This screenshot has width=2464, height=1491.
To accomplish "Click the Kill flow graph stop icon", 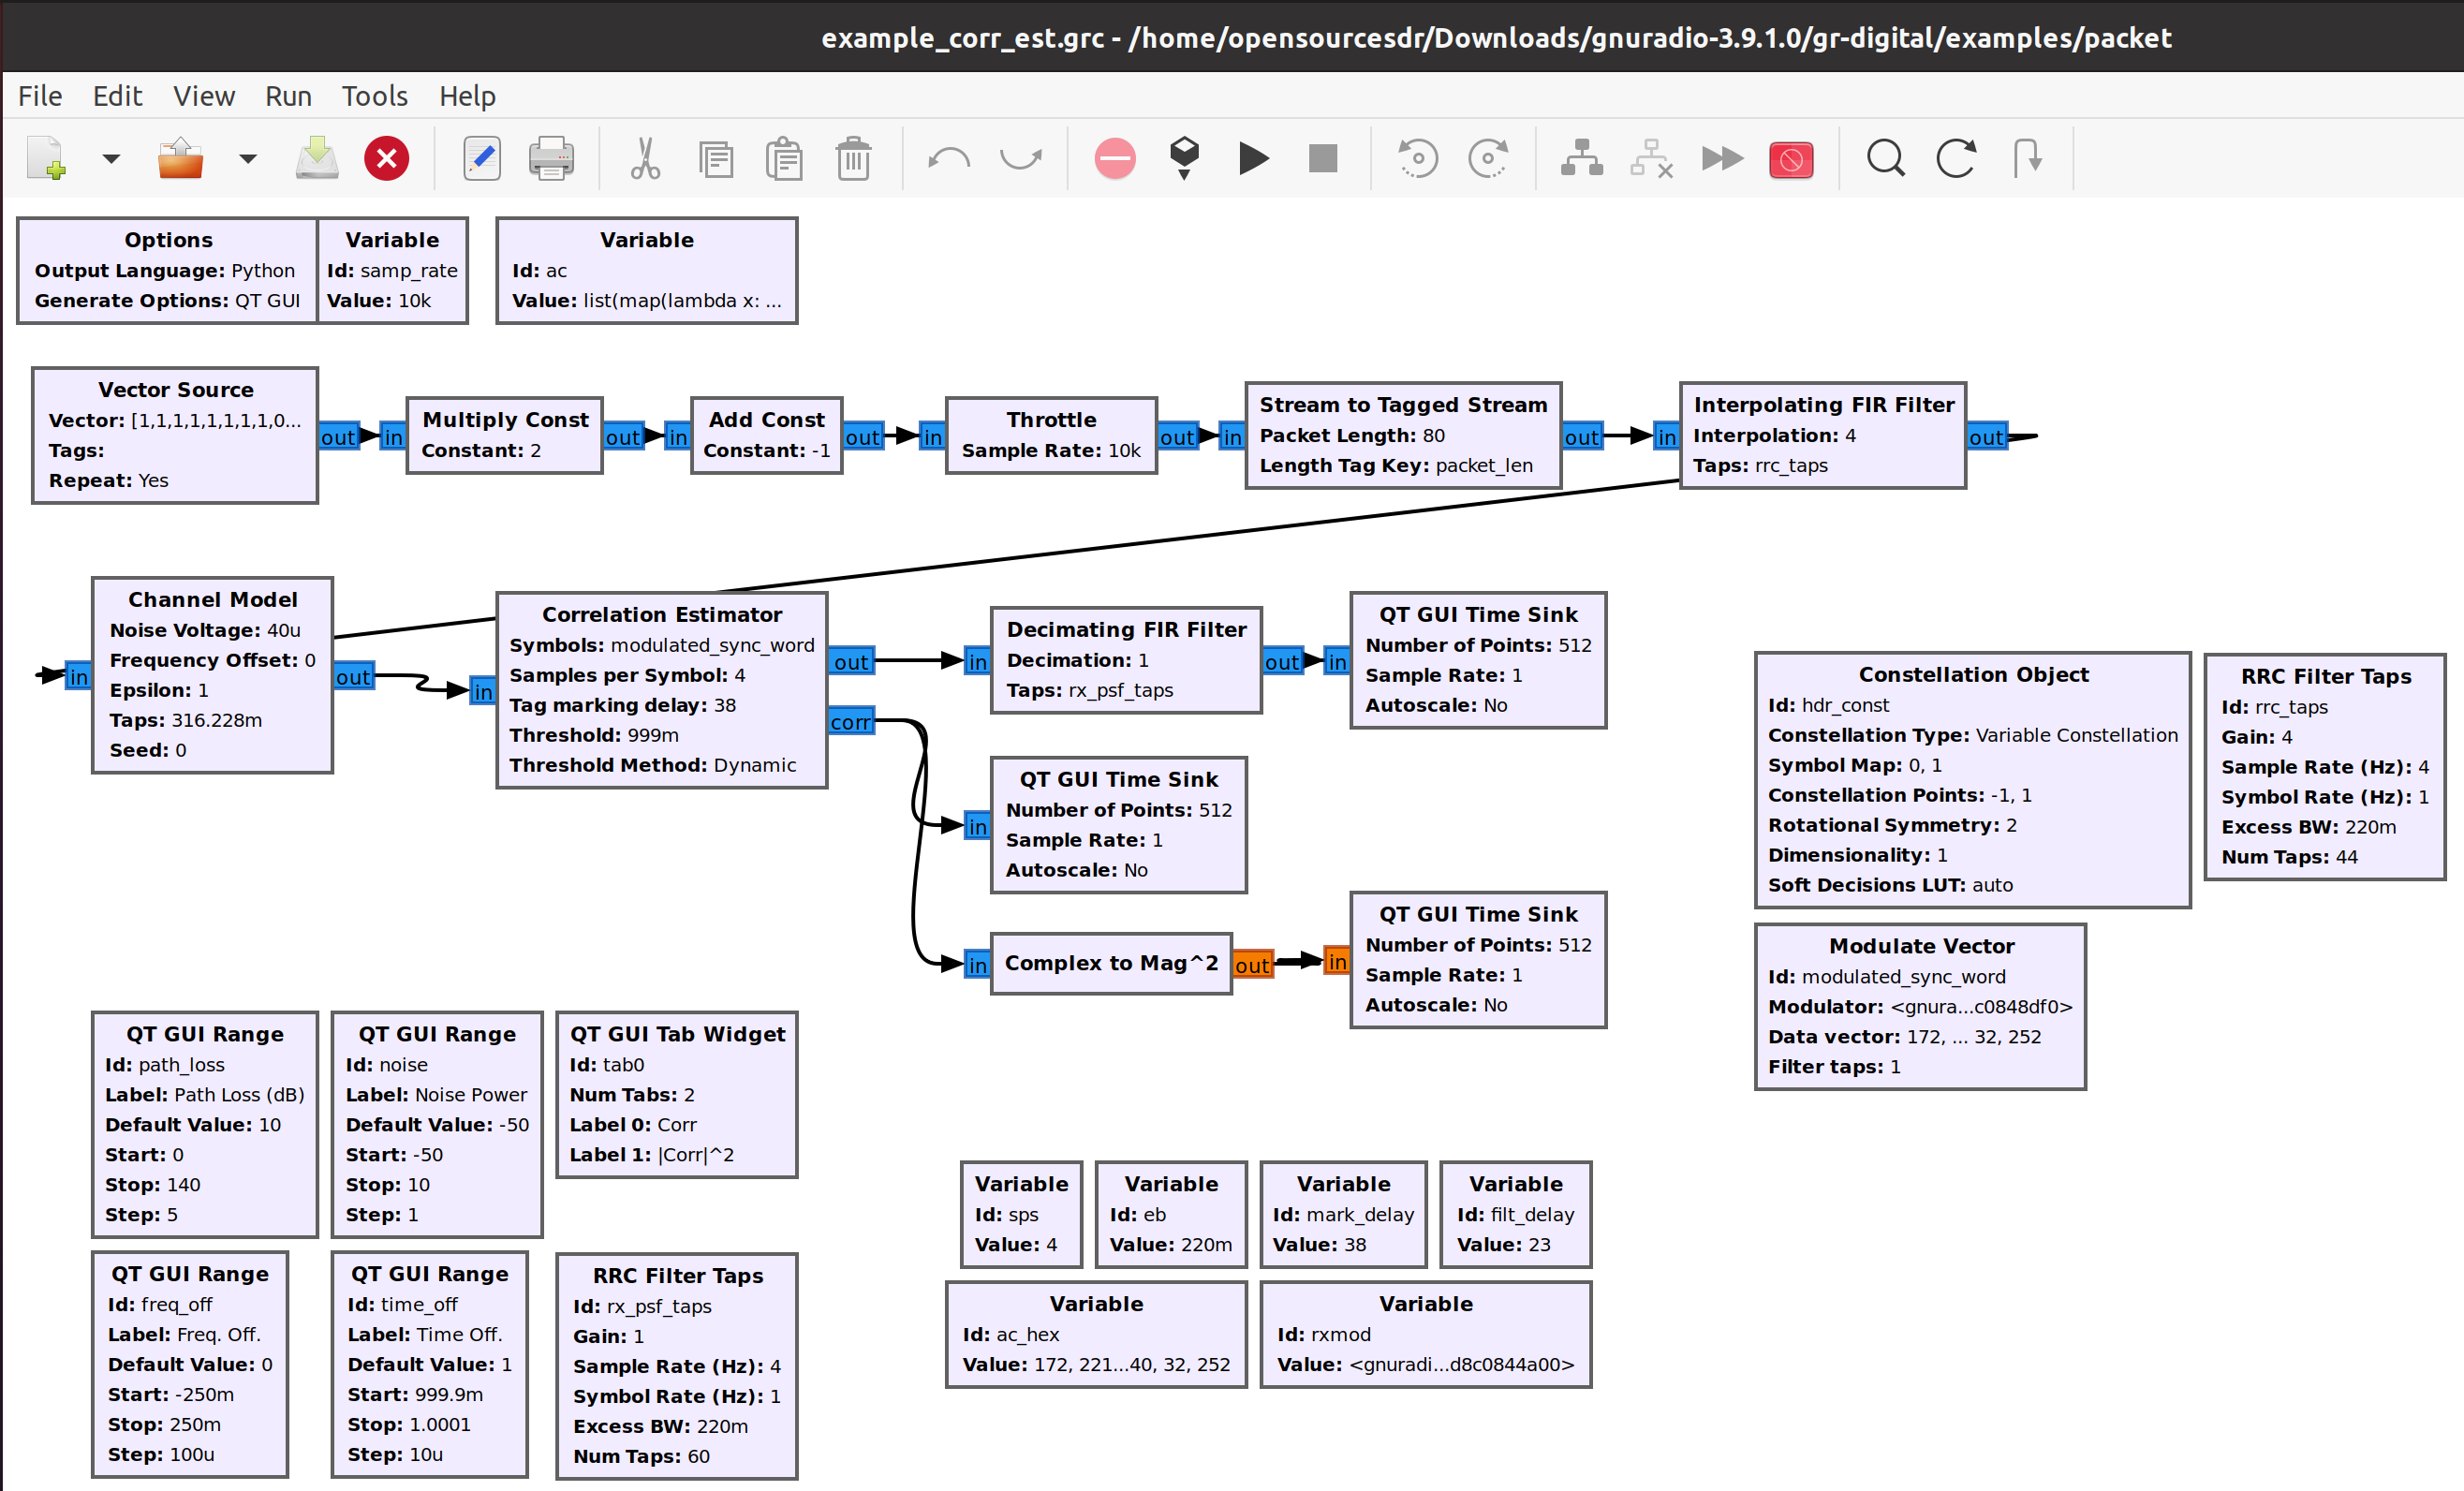I will pyautogui.click(x=1322, y=158).
